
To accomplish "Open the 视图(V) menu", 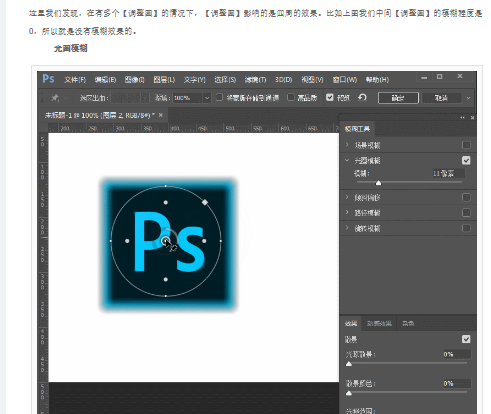I will point(312,80).
